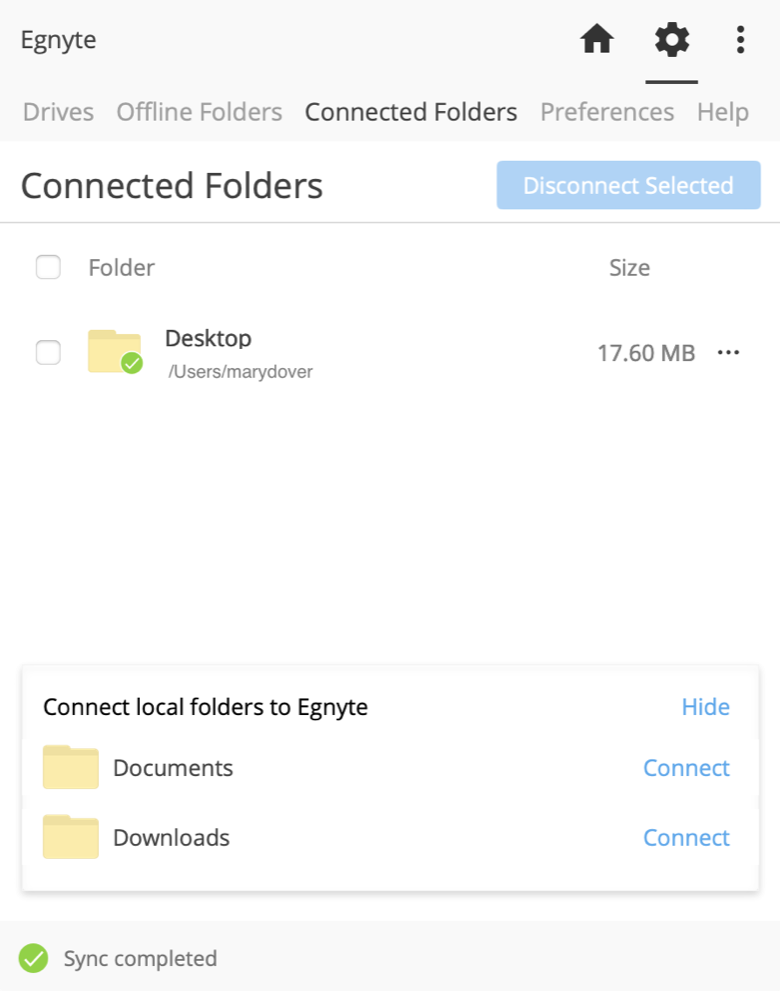Open the Offline Folders tab
The height and width of the screenshot is (991, 780).
click(198, 112)
